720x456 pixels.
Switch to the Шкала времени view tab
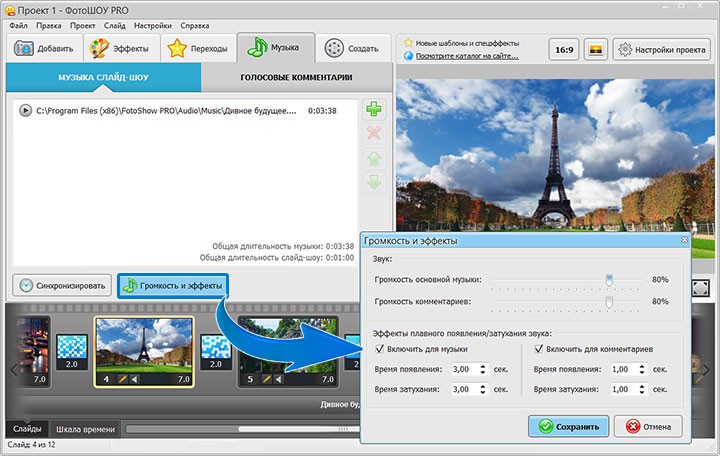pyautogui.click(x=85, y=429)
